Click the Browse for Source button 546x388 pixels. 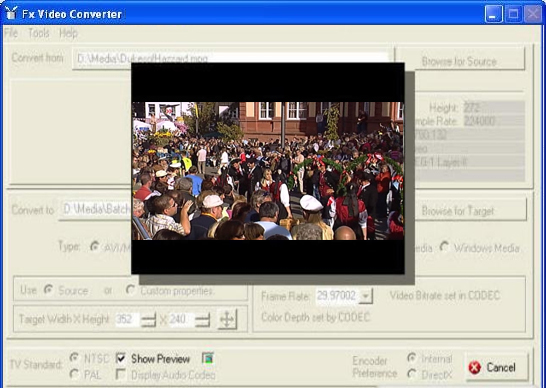pos(459,59)
